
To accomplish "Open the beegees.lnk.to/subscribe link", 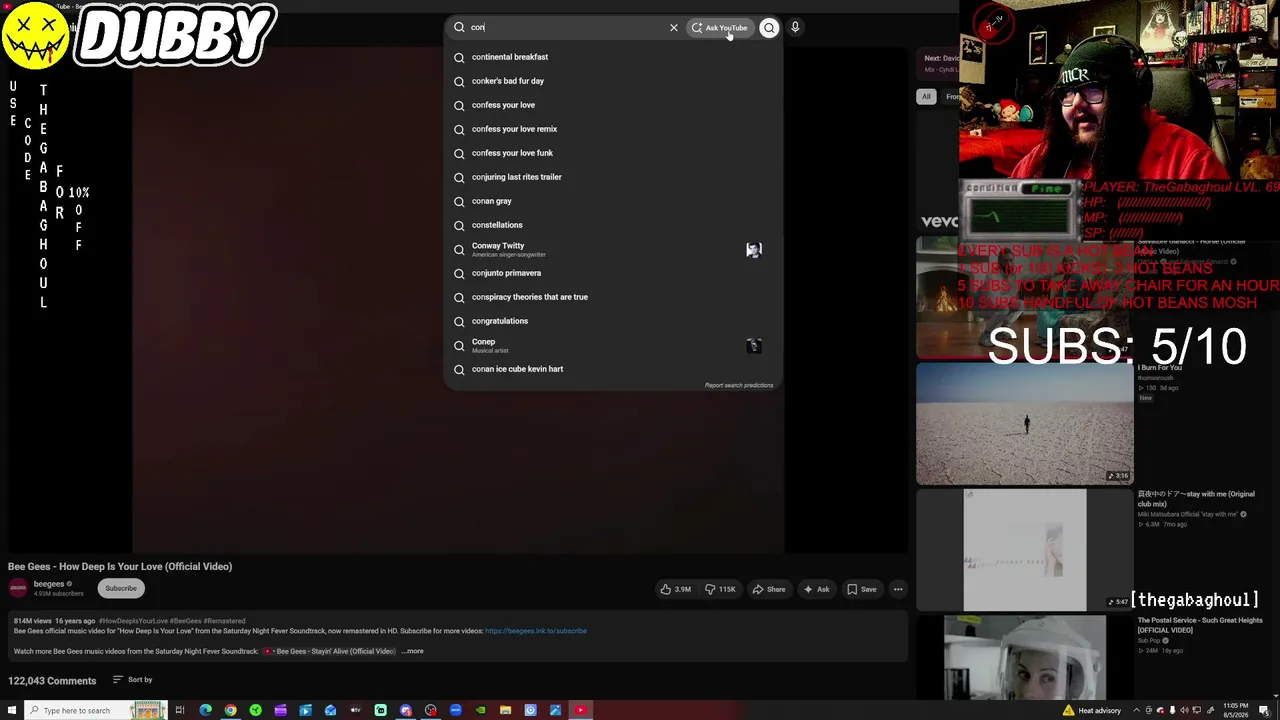I will click(536, 631).
